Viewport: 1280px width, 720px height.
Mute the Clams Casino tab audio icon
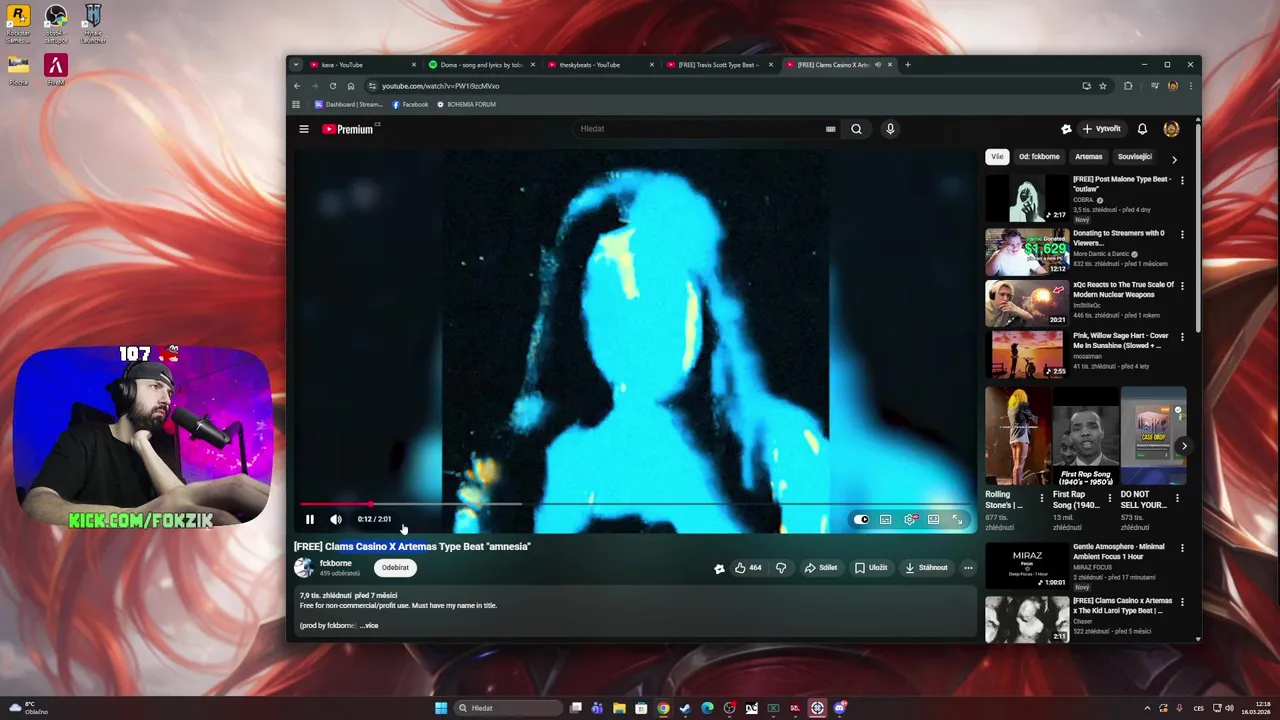878,65
